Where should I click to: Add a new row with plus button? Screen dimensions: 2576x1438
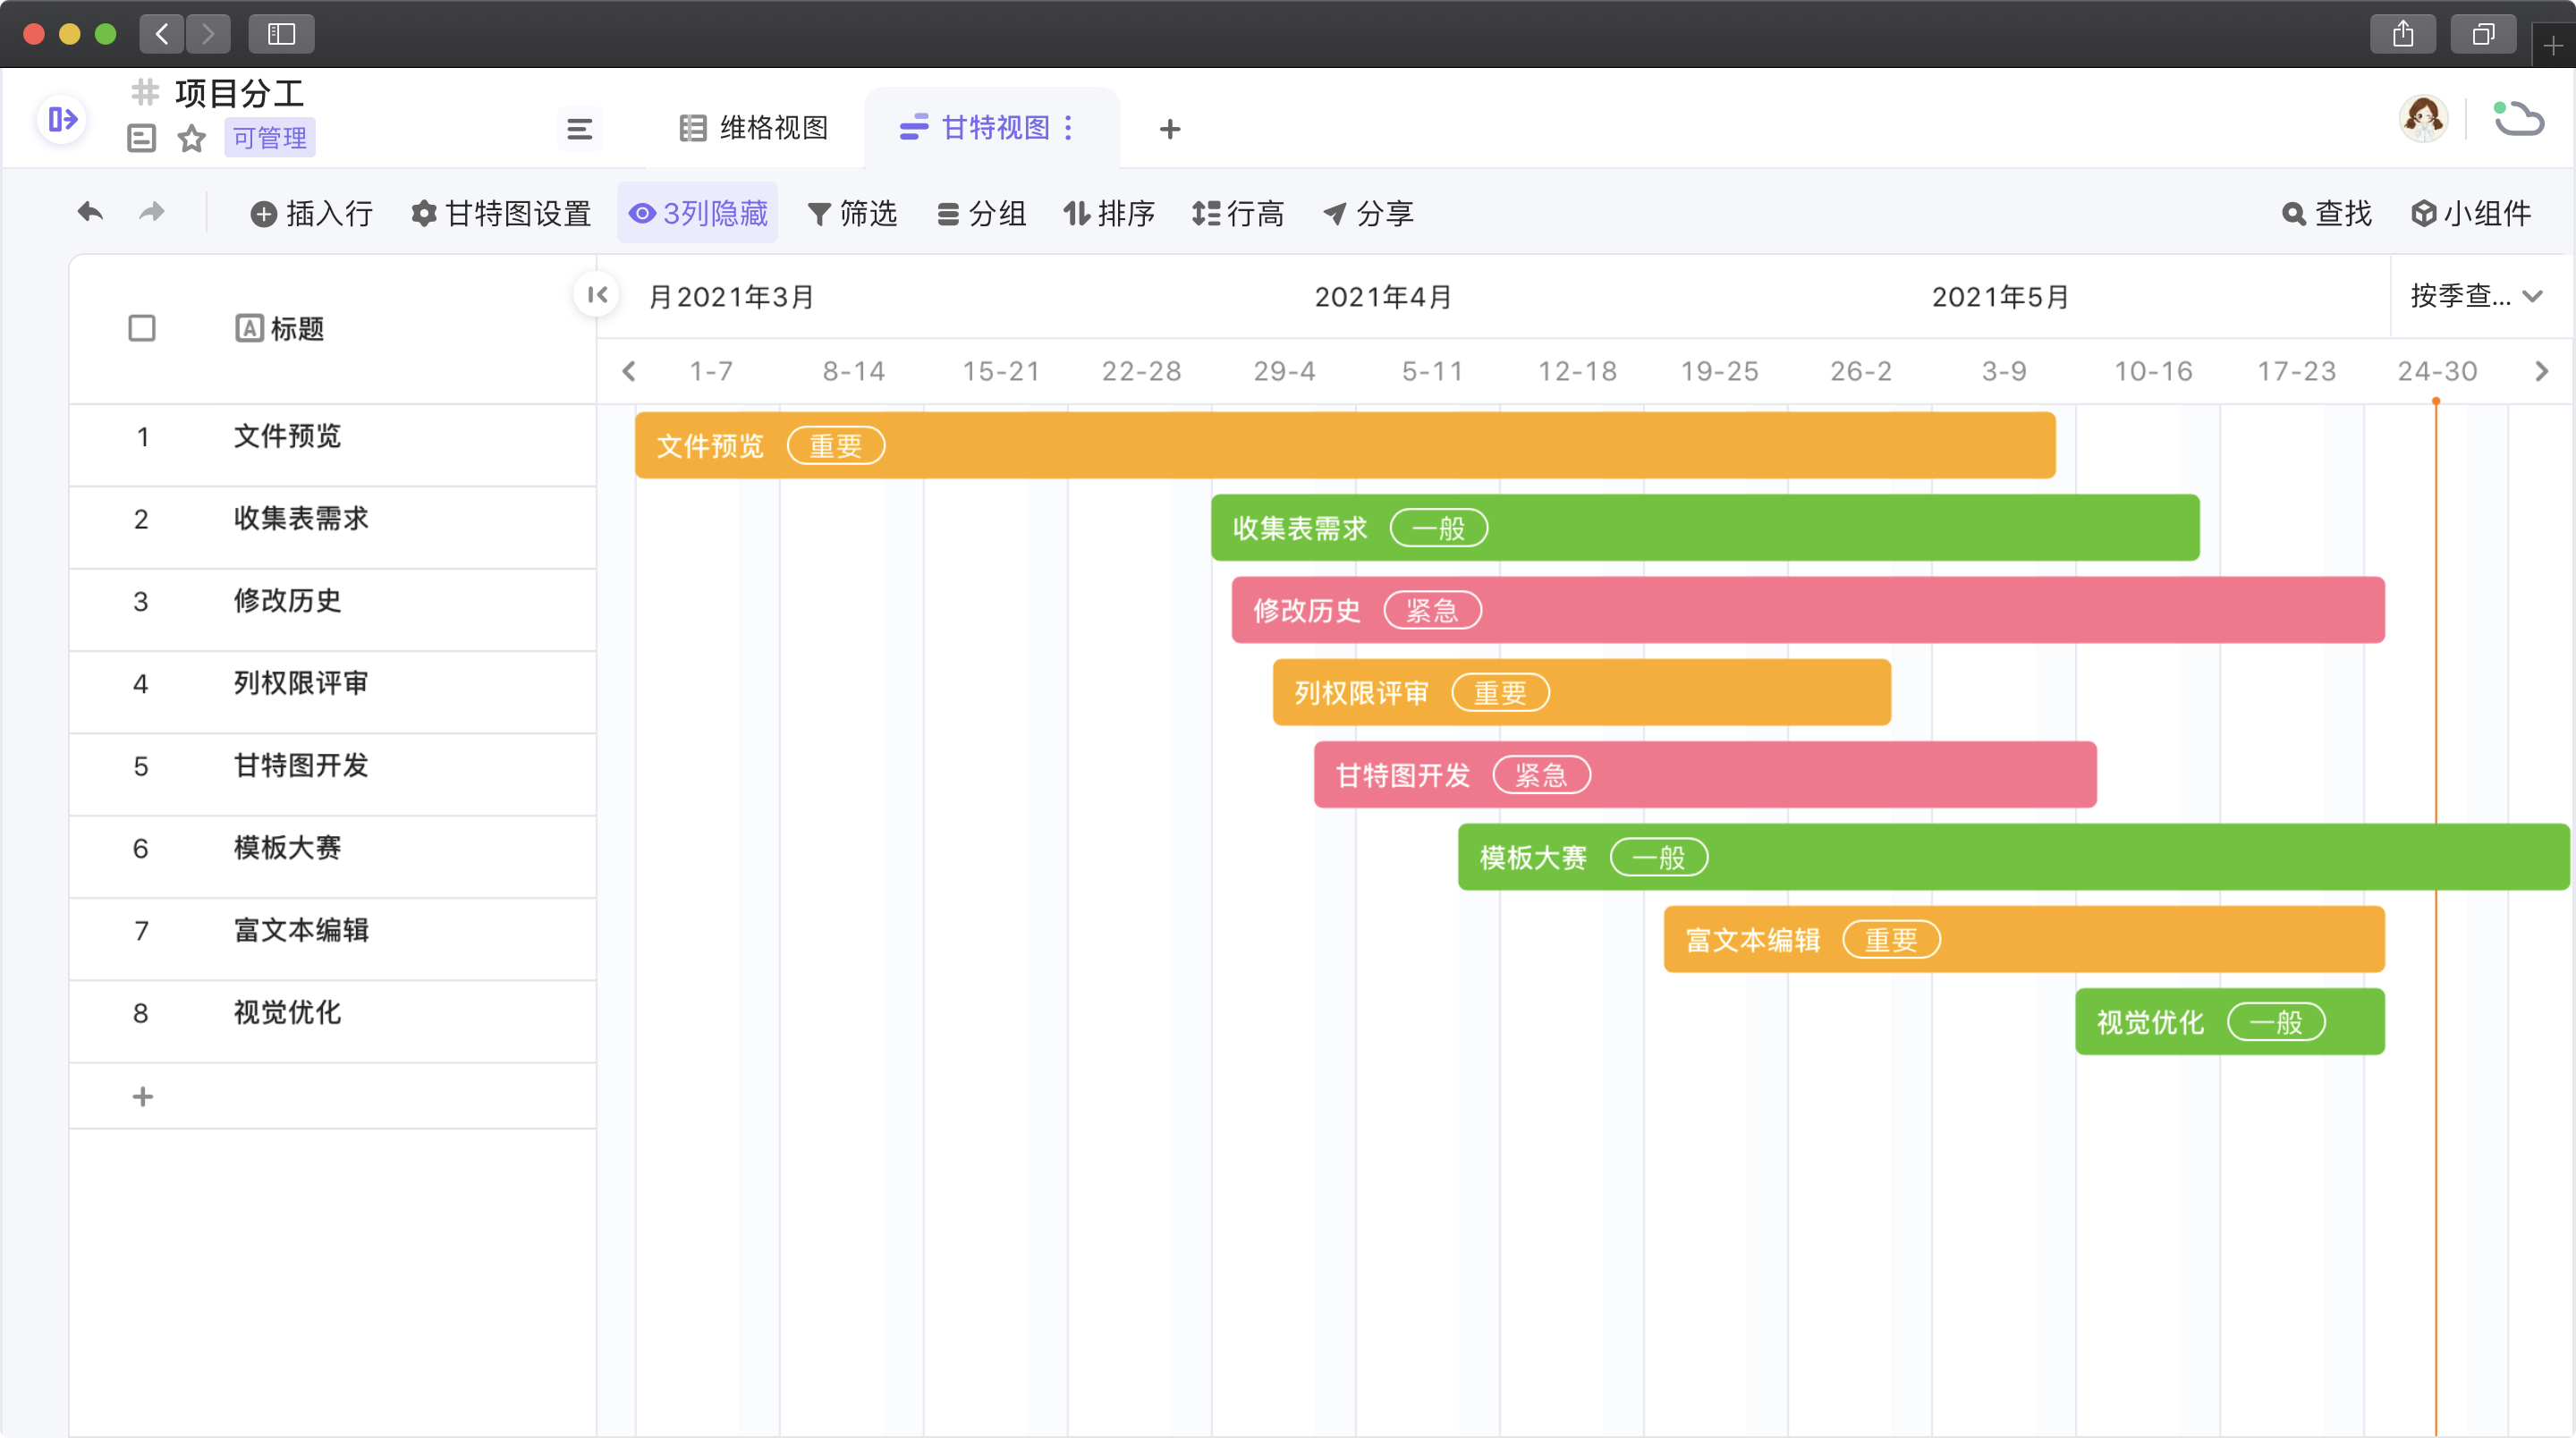(143, 1097)
